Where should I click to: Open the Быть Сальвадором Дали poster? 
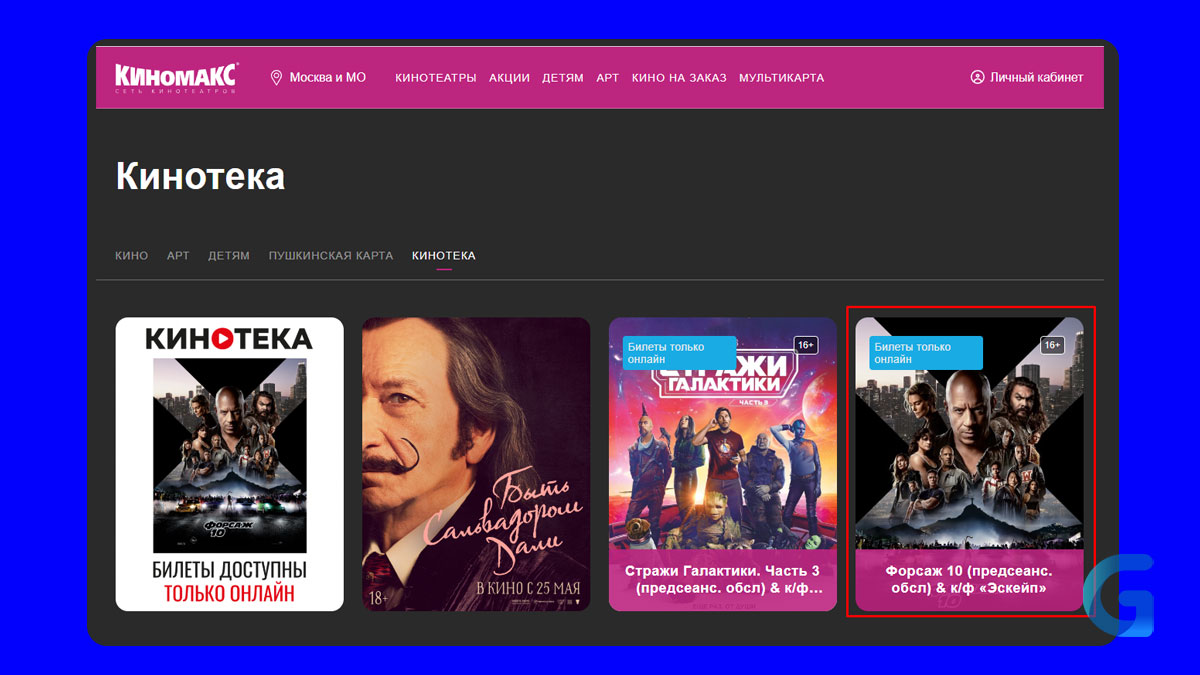tap(476, 464)
